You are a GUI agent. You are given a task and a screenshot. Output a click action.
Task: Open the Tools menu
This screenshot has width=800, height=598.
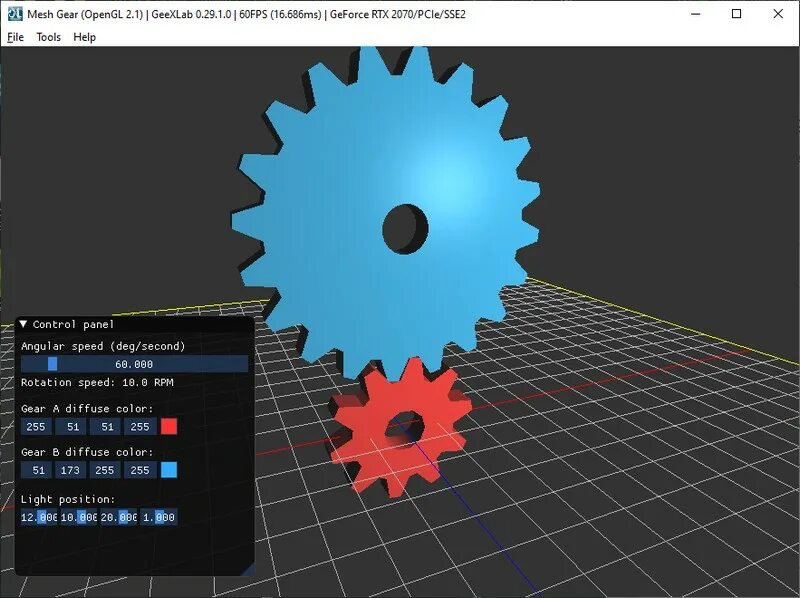48,37
